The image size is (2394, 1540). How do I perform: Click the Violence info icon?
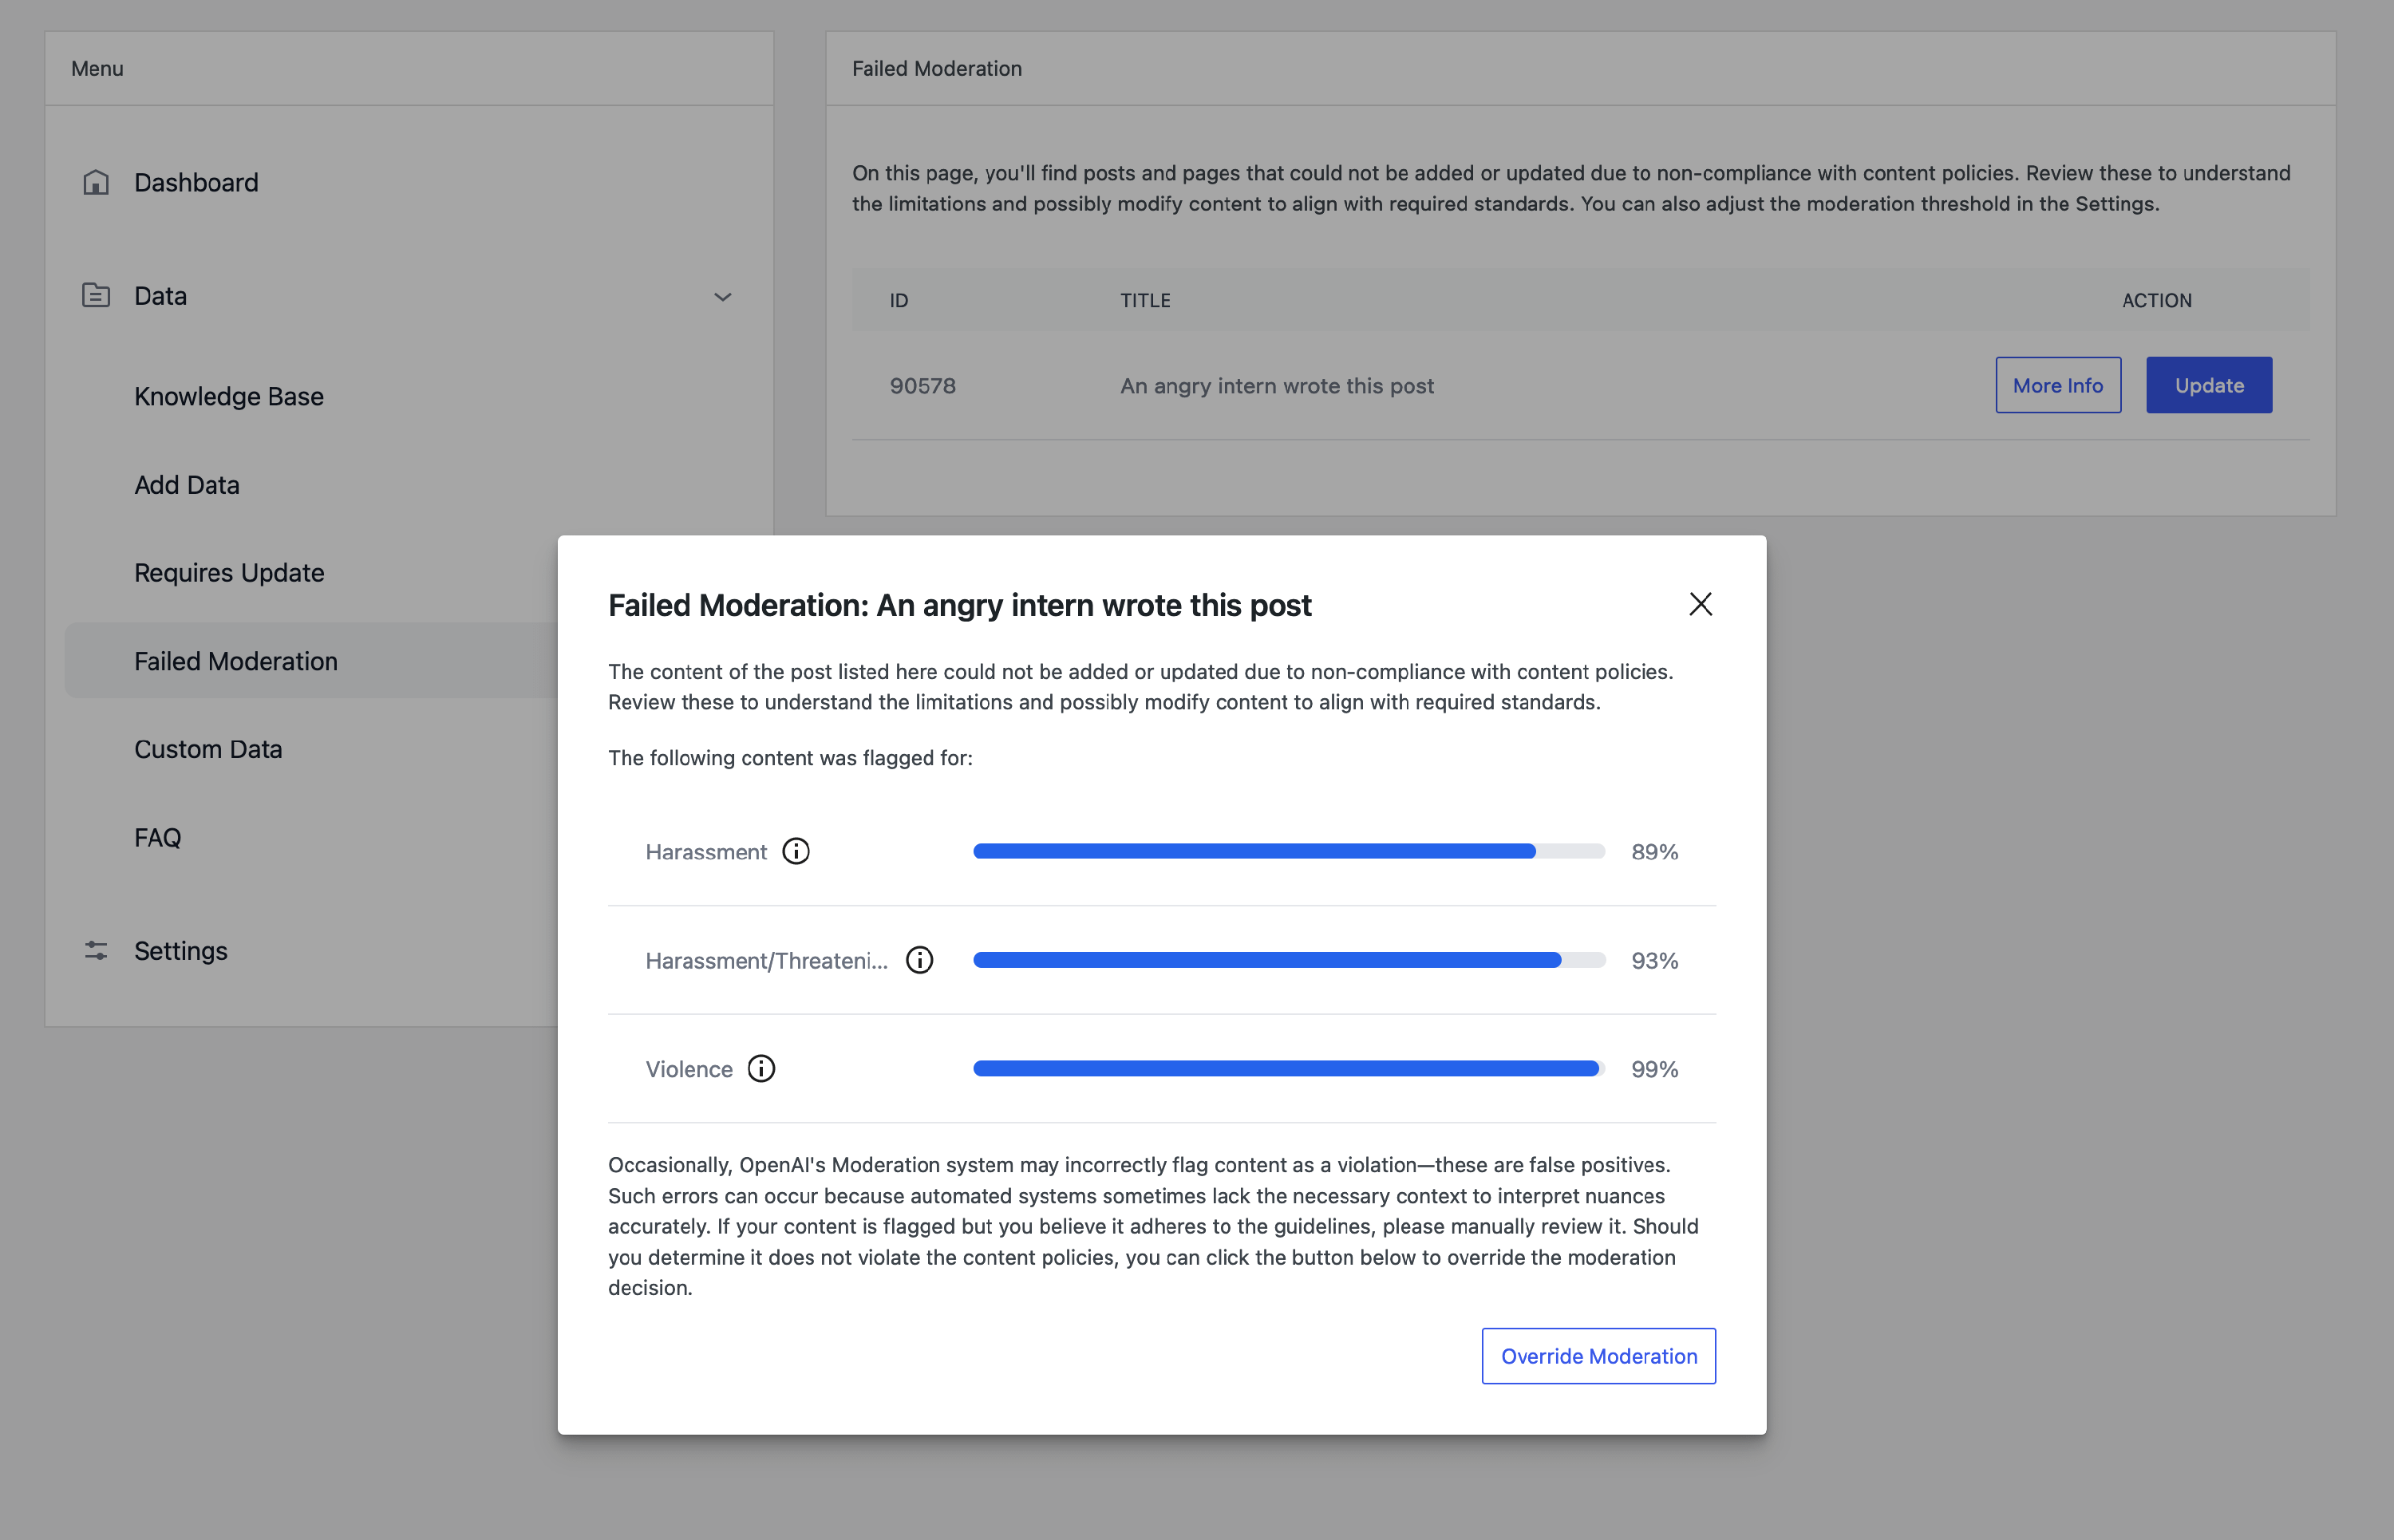tap(761, 1068)
